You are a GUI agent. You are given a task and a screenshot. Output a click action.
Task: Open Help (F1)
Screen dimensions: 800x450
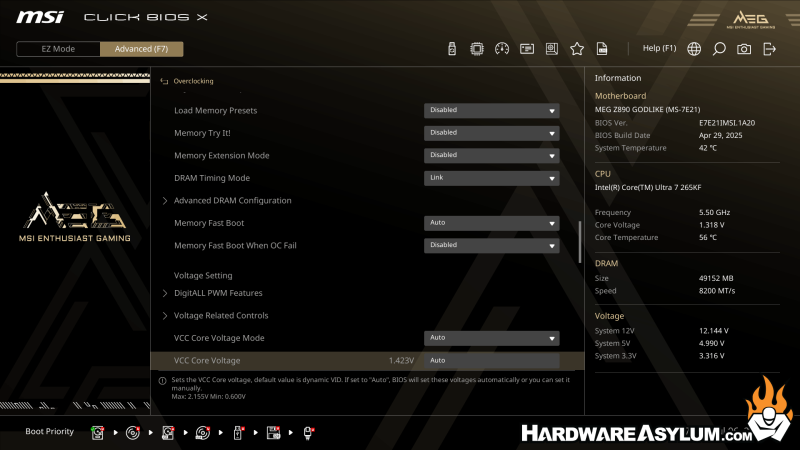[x=659, y=48]
